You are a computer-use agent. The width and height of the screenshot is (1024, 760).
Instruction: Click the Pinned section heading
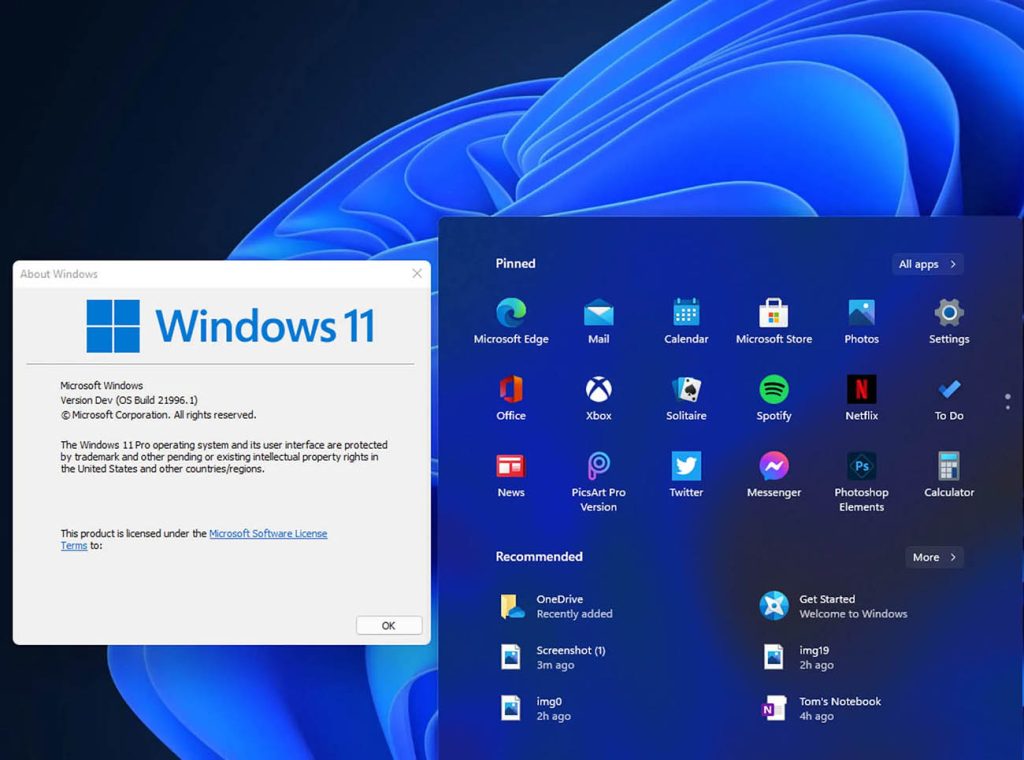point(515,264)
